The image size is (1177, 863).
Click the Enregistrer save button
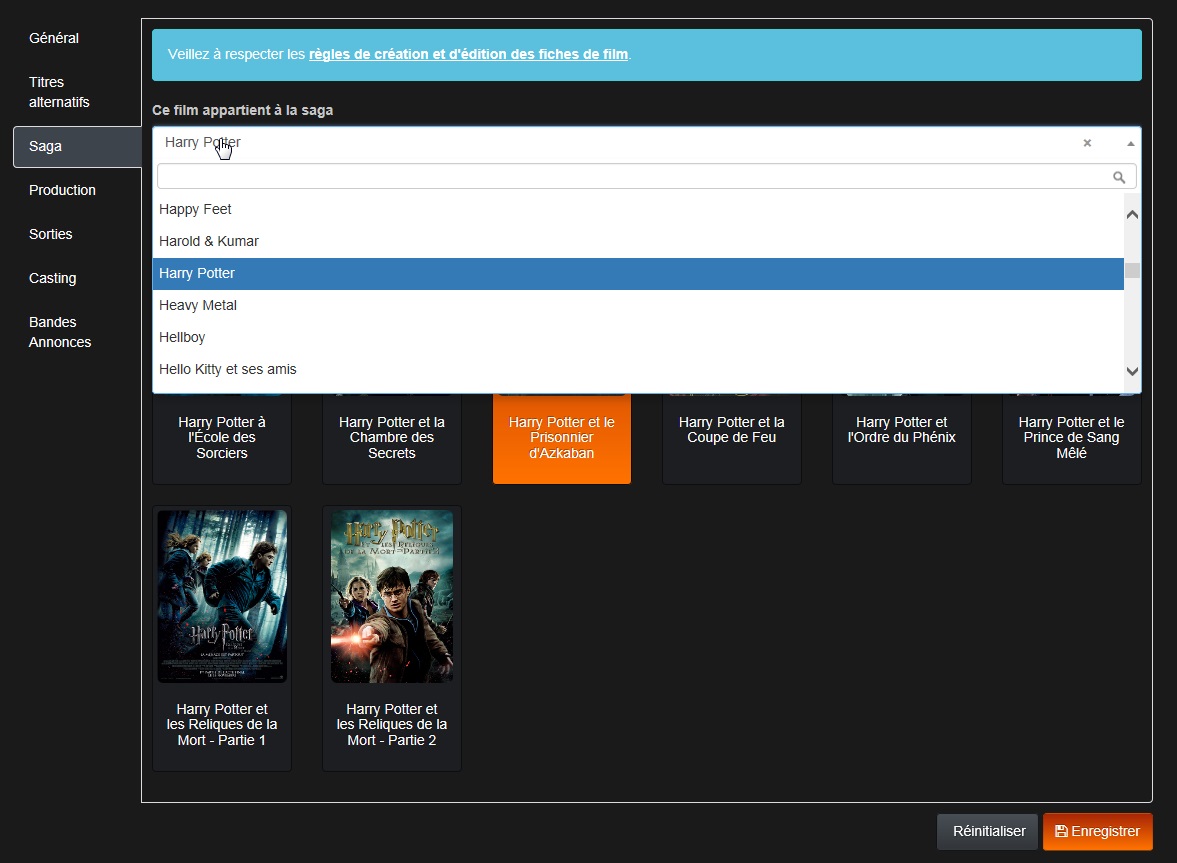coord(1097,831)
